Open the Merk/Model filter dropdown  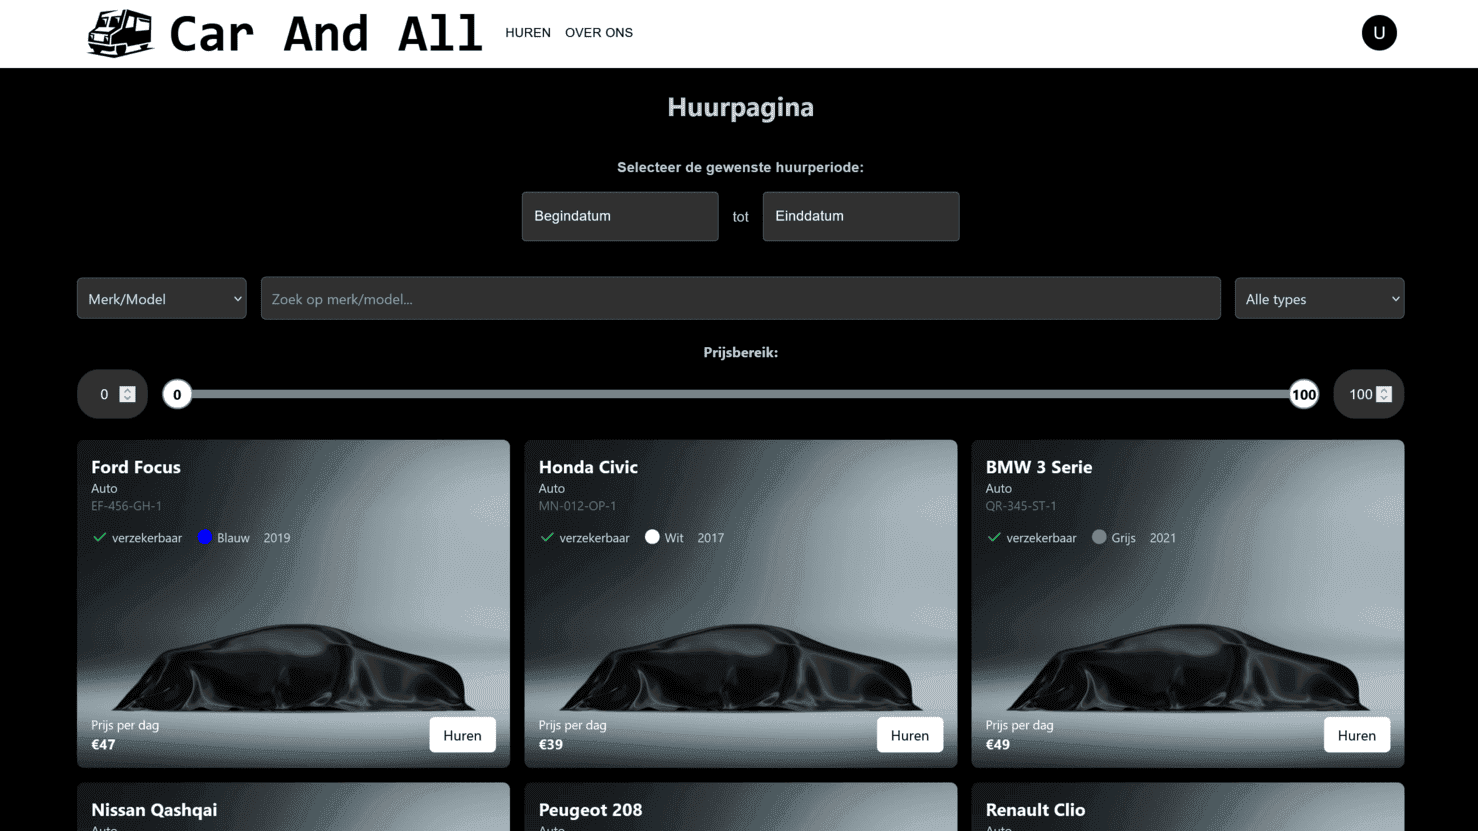pyautogui.click(x=162, y=298)
